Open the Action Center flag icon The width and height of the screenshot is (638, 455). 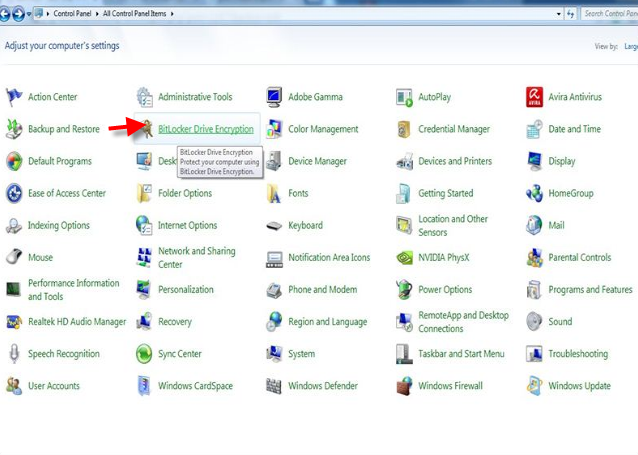pyautogui.click(x=14, y=97)
